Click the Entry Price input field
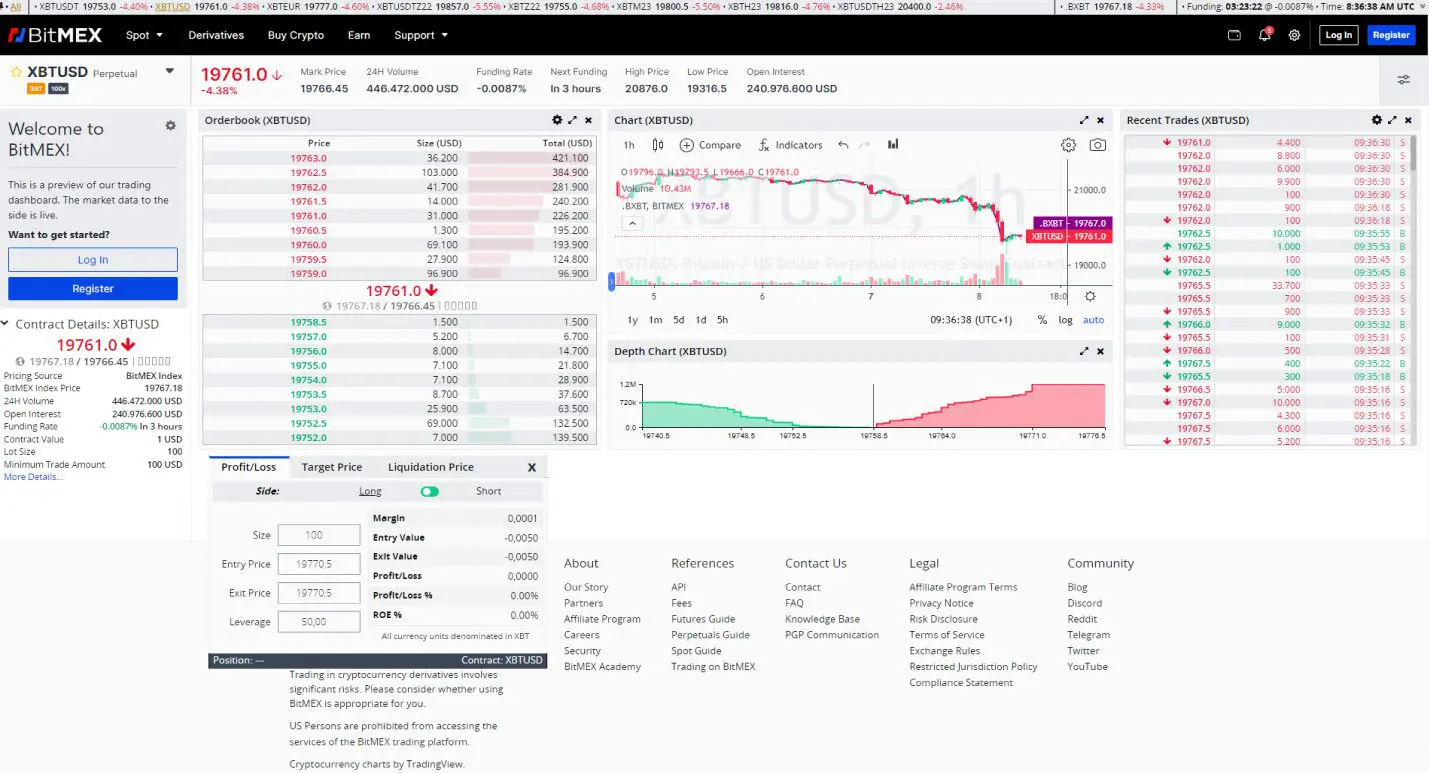Image resolution: width=1429 pixels, height=773 pixels. 319,564
